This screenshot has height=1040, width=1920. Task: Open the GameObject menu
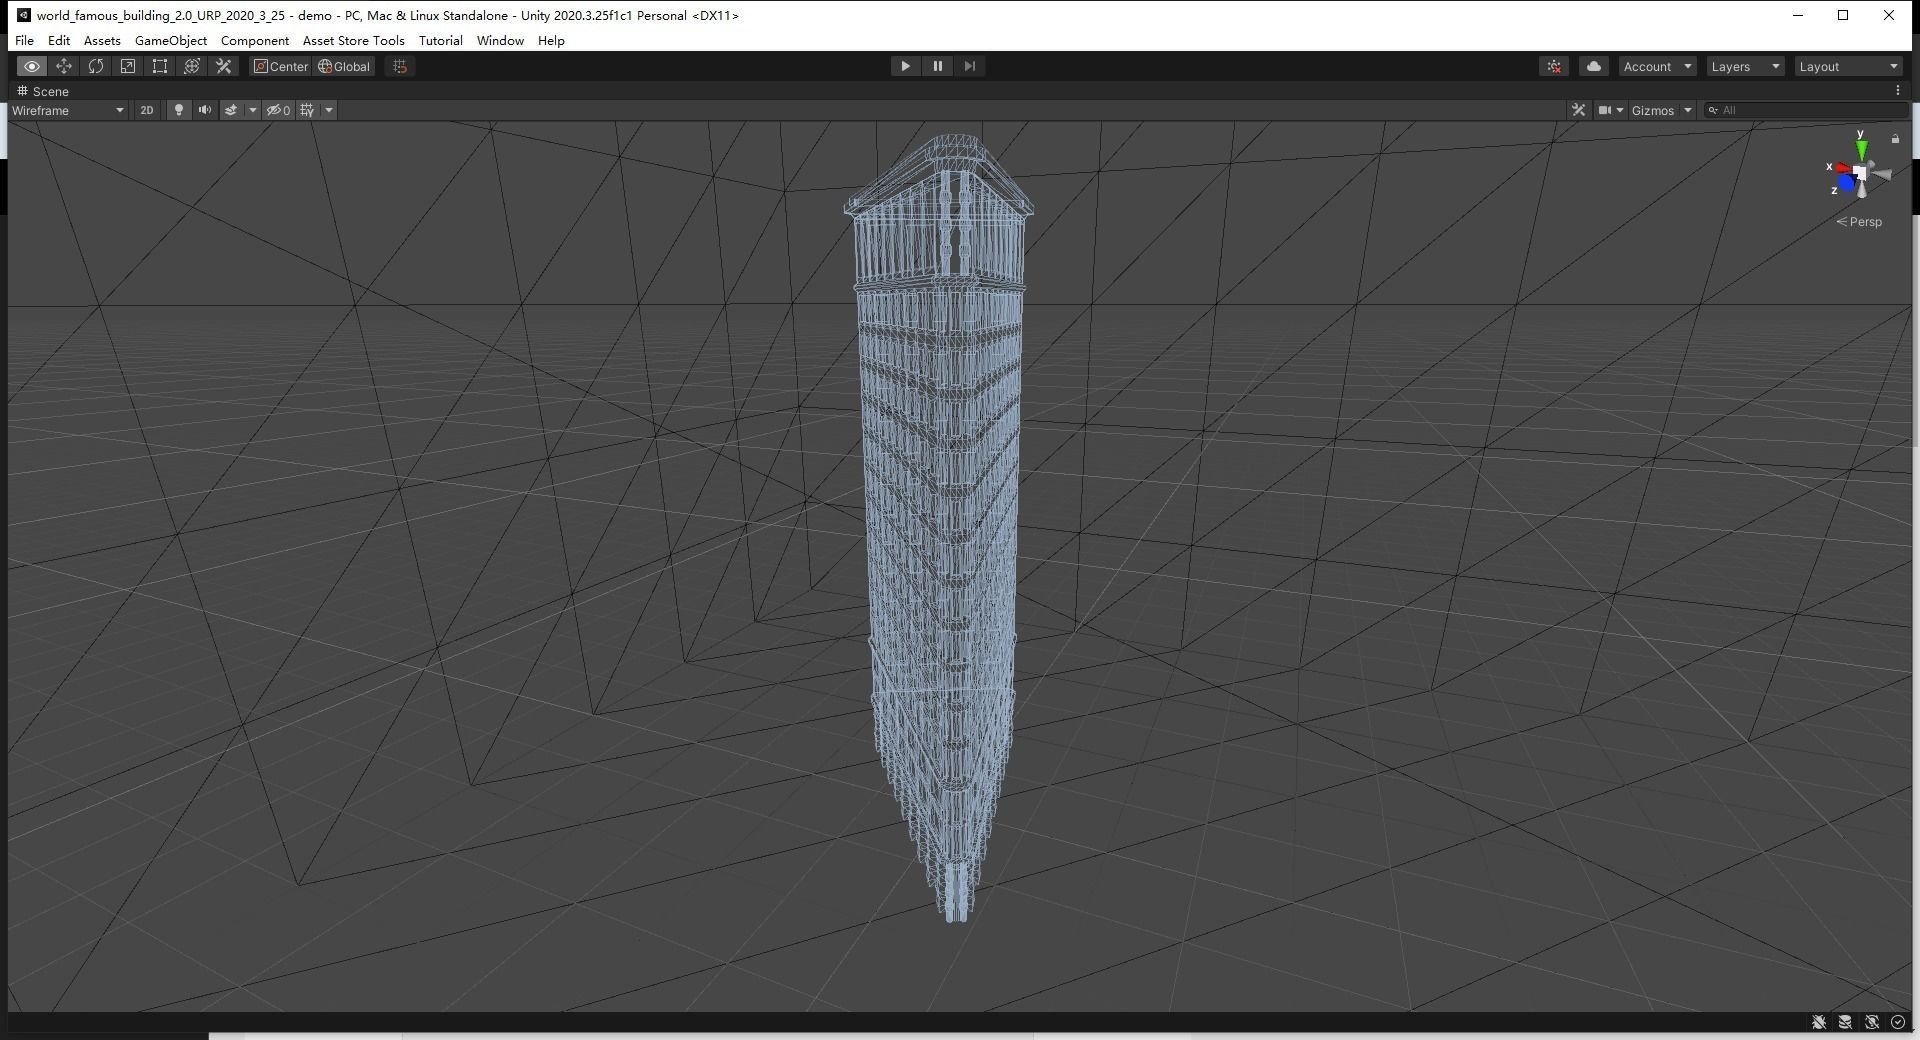pos(171,40)
